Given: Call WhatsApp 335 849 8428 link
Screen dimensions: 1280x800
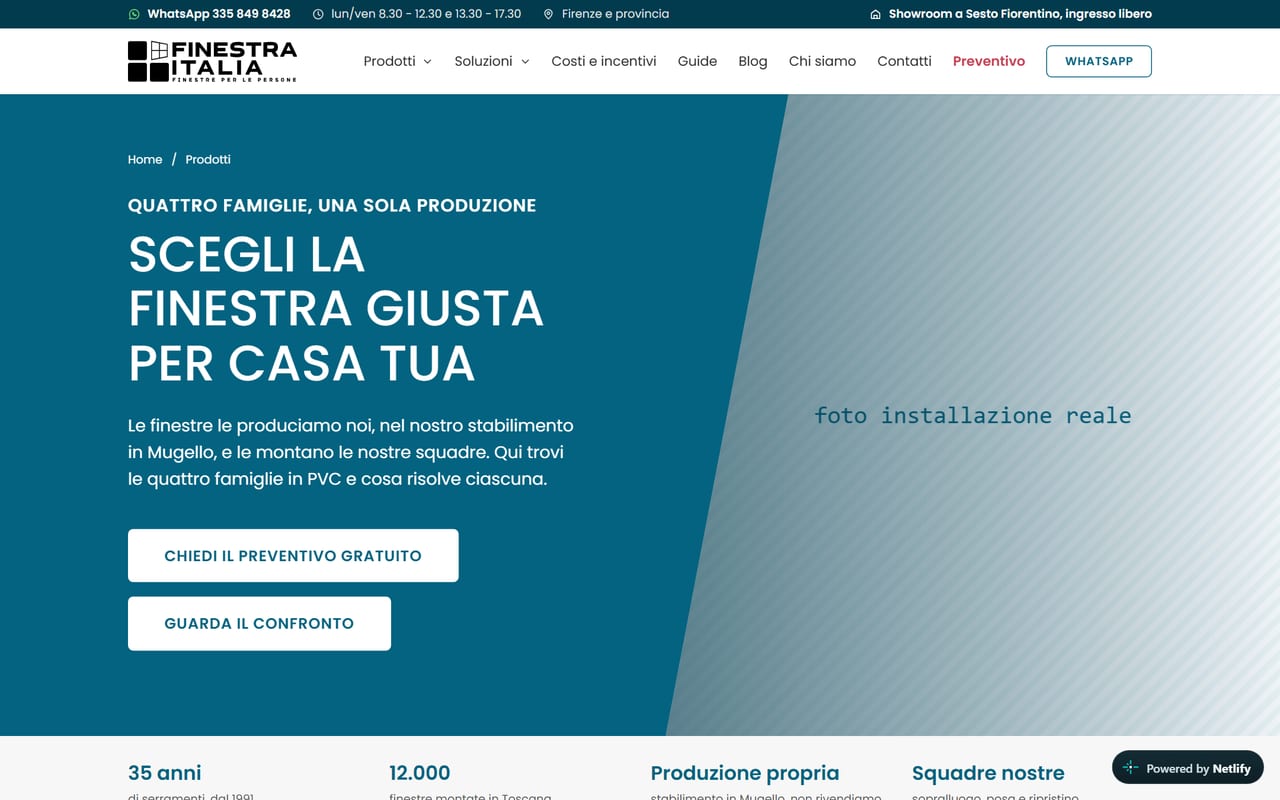Looking at the screenshot, I should (219, 14).
